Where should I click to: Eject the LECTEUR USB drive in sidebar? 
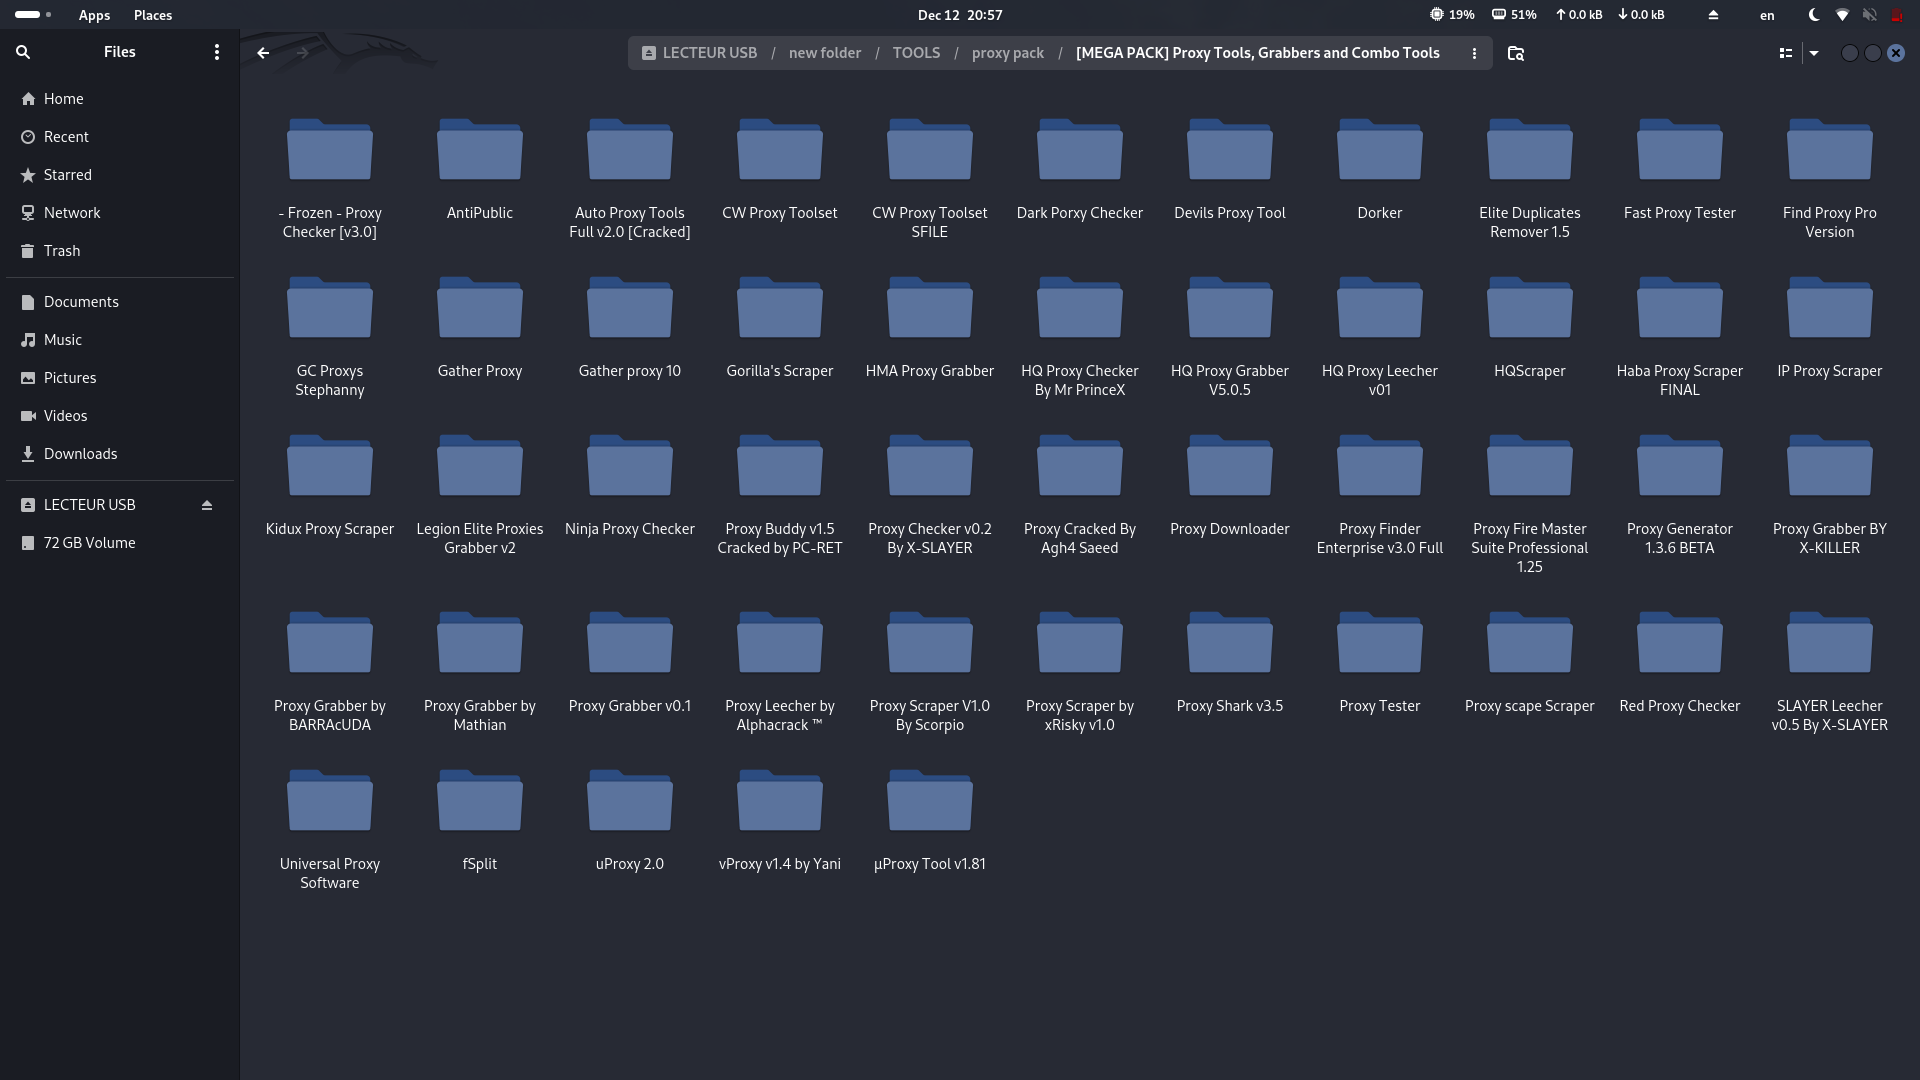point(207,505)
